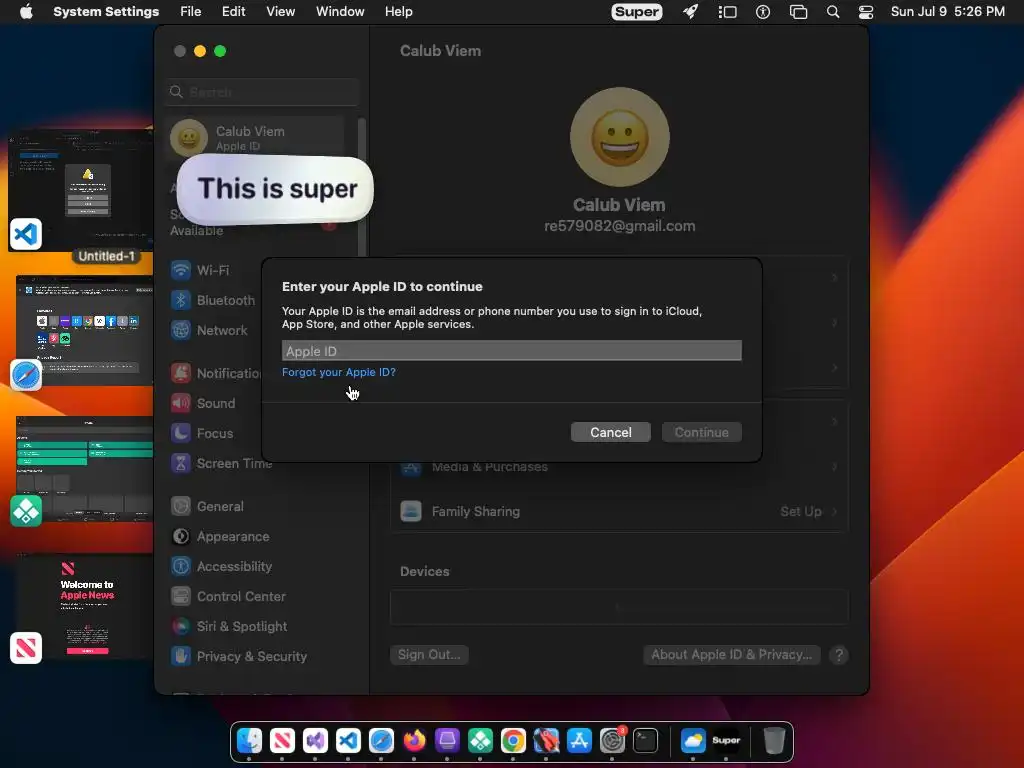
Task: Launch Google Chrome from the Dock
Action: tap(513, 741)
